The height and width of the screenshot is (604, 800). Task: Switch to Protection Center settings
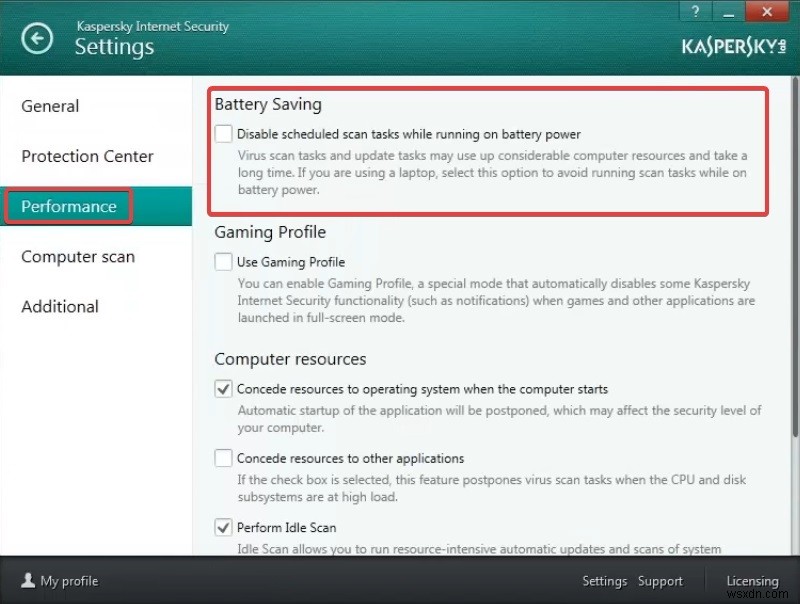87,156
